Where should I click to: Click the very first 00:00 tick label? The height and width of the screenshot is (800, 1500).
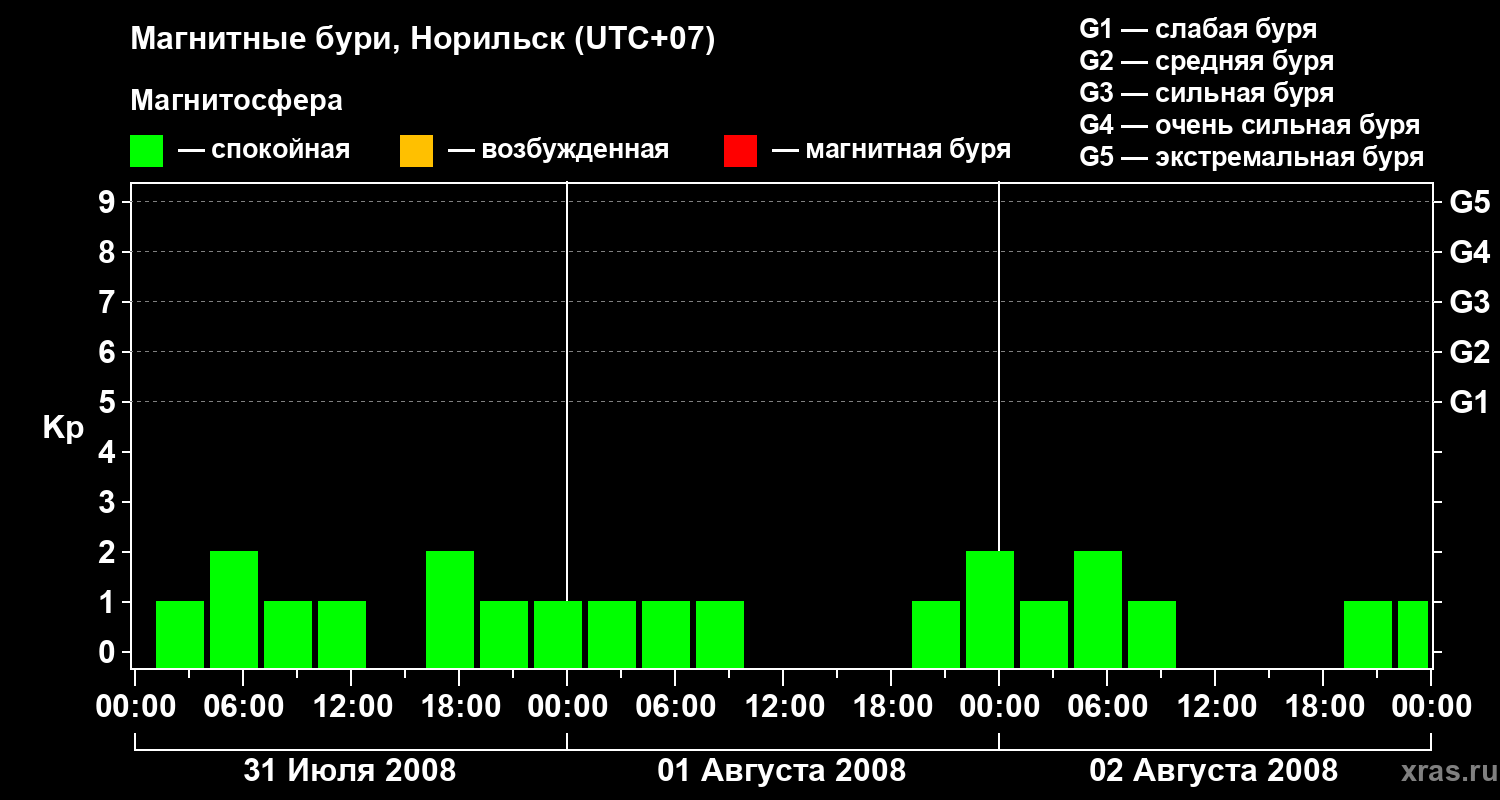135,707
